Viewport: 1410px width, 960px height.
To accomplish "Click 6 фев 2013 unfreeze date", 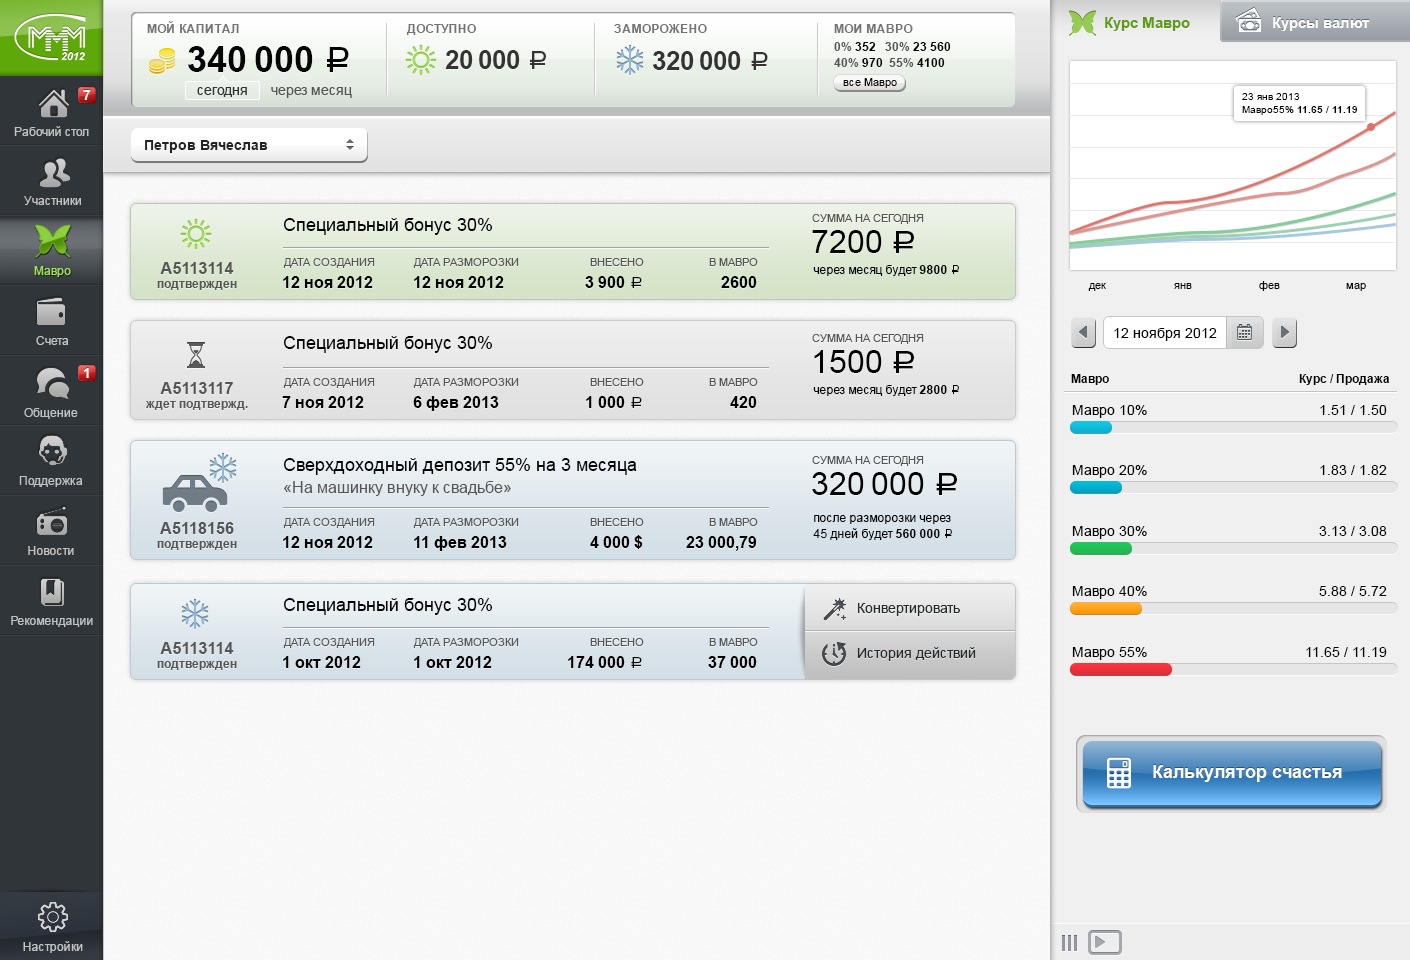I will [456, 402].
